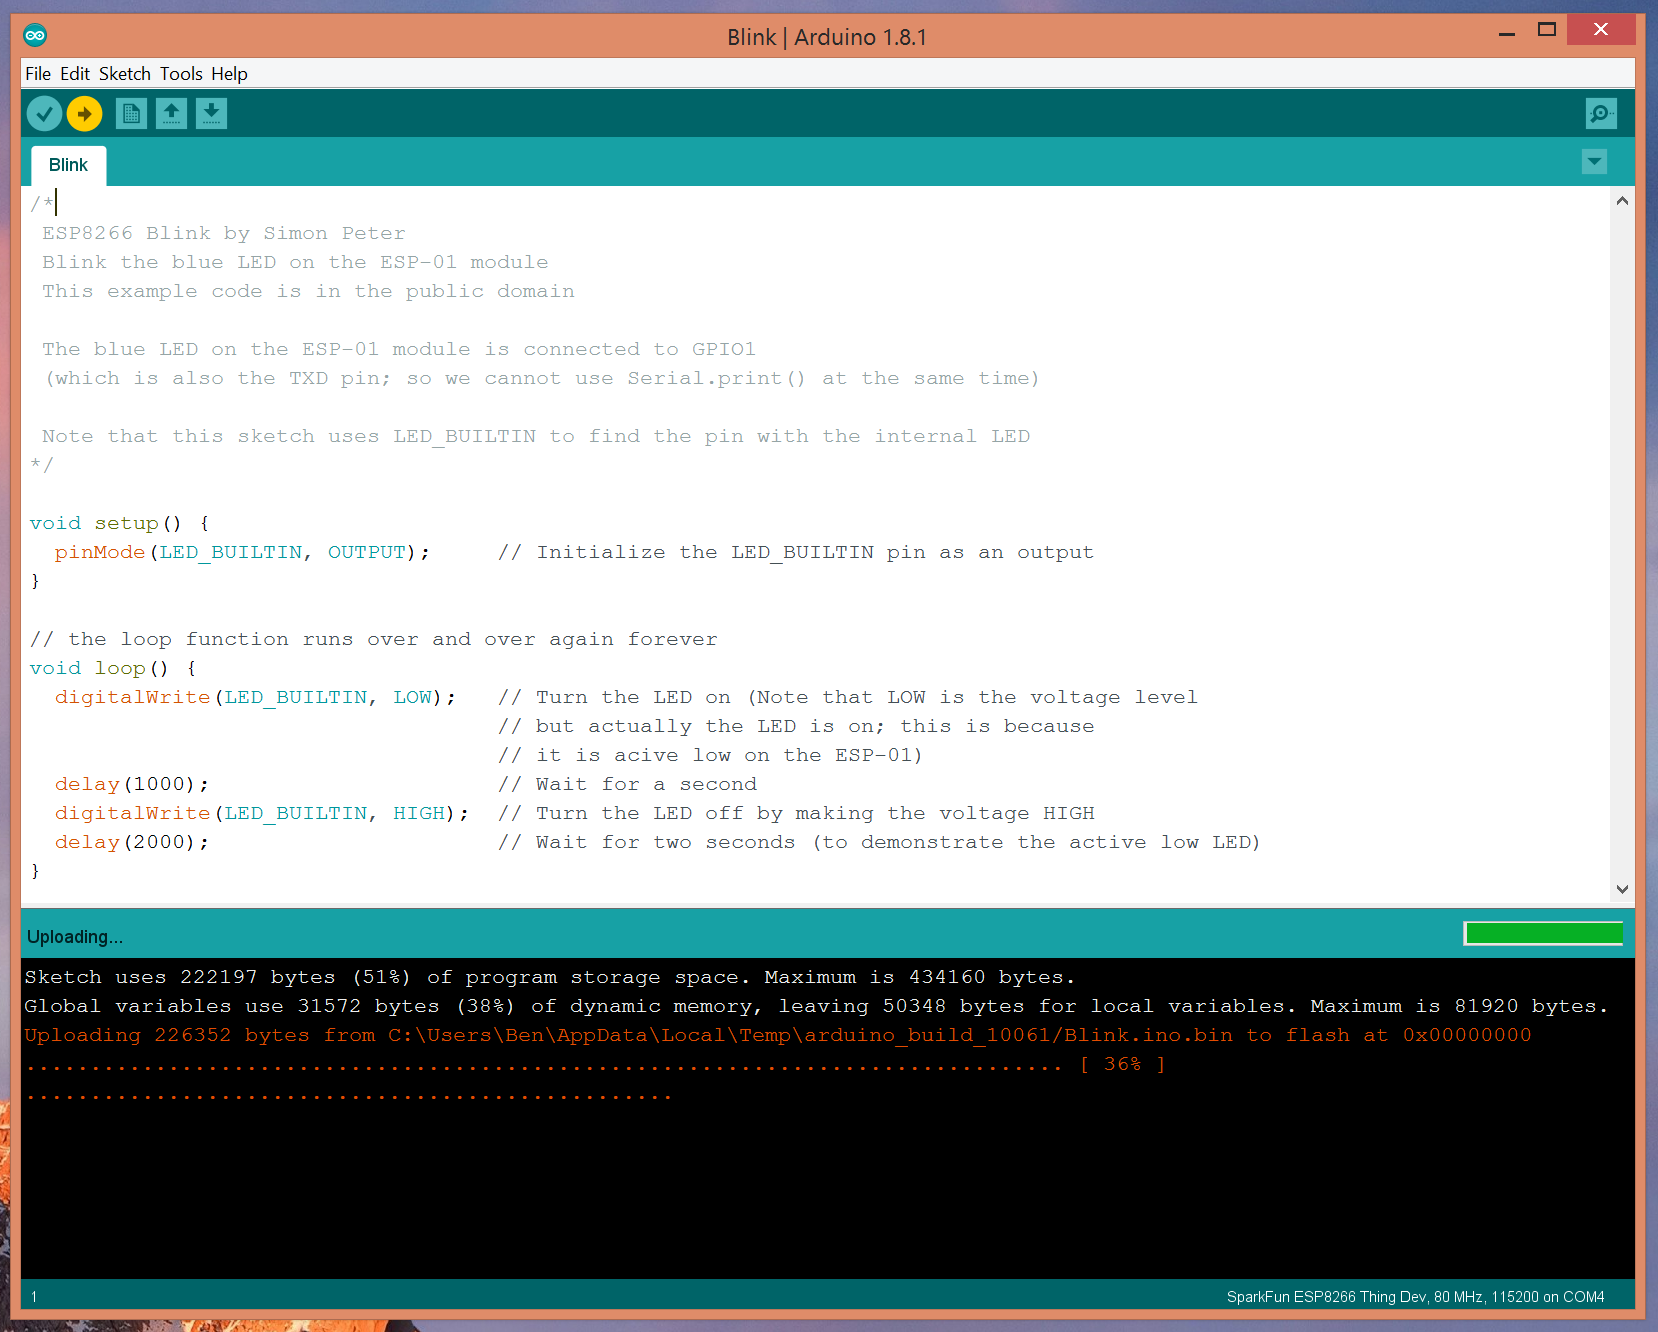Click the 'delay(2000);' statement
The width and height of the screenshot is (1658, 1332).
[x=132, y=842]
